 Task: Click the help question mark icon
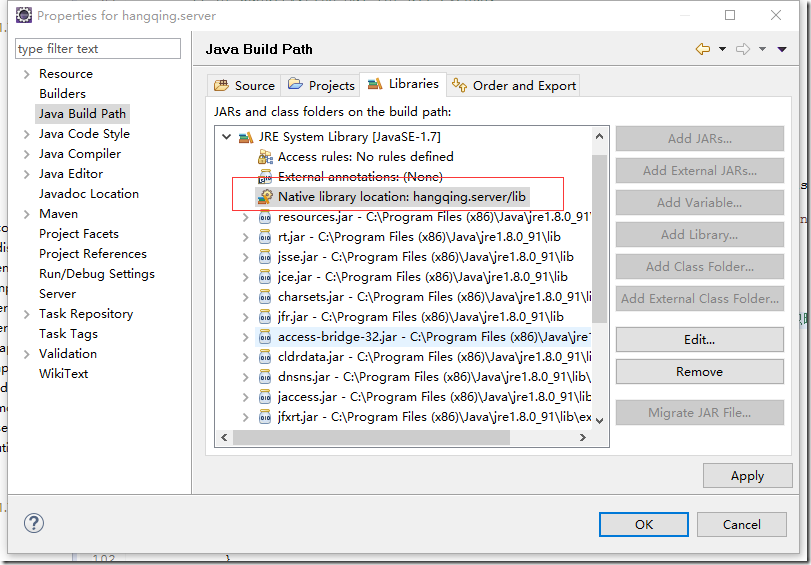[34, 523]
